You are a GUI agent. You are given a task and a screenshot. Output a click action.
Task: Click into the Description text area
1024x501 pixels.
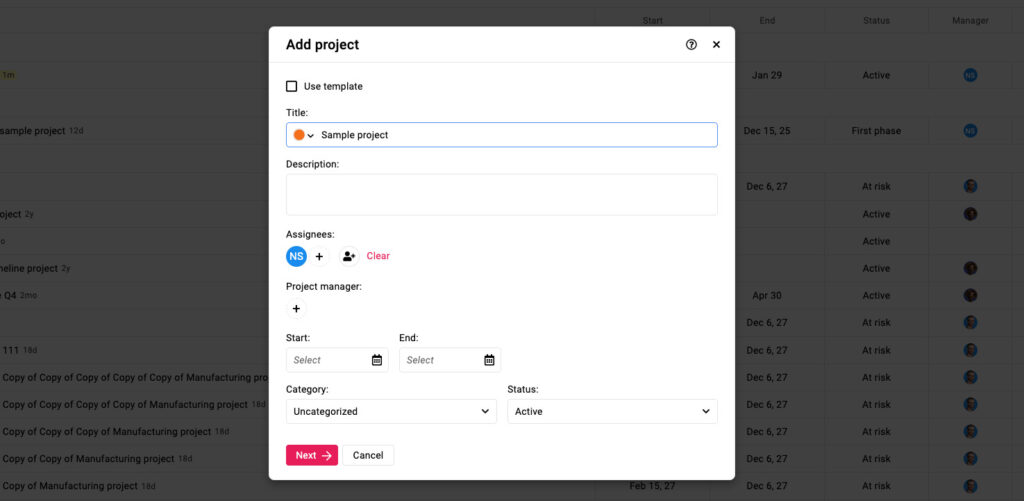click(502, 195)
